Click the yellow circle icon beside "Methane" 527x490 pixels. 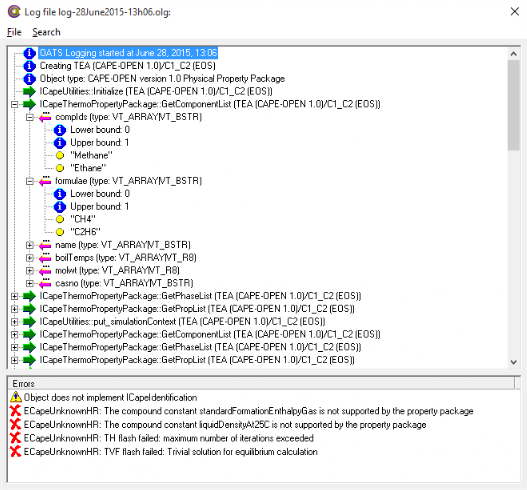[60, 155]
